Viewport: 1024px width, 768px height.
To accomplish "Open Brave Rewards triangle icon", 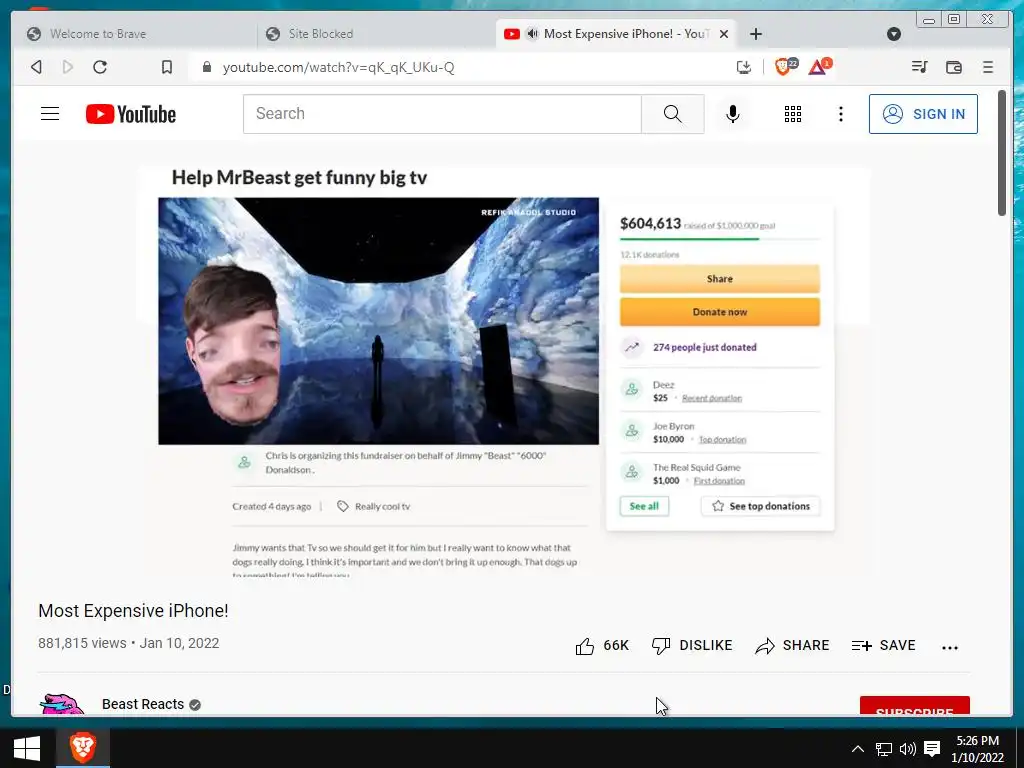I will [820, 66].
